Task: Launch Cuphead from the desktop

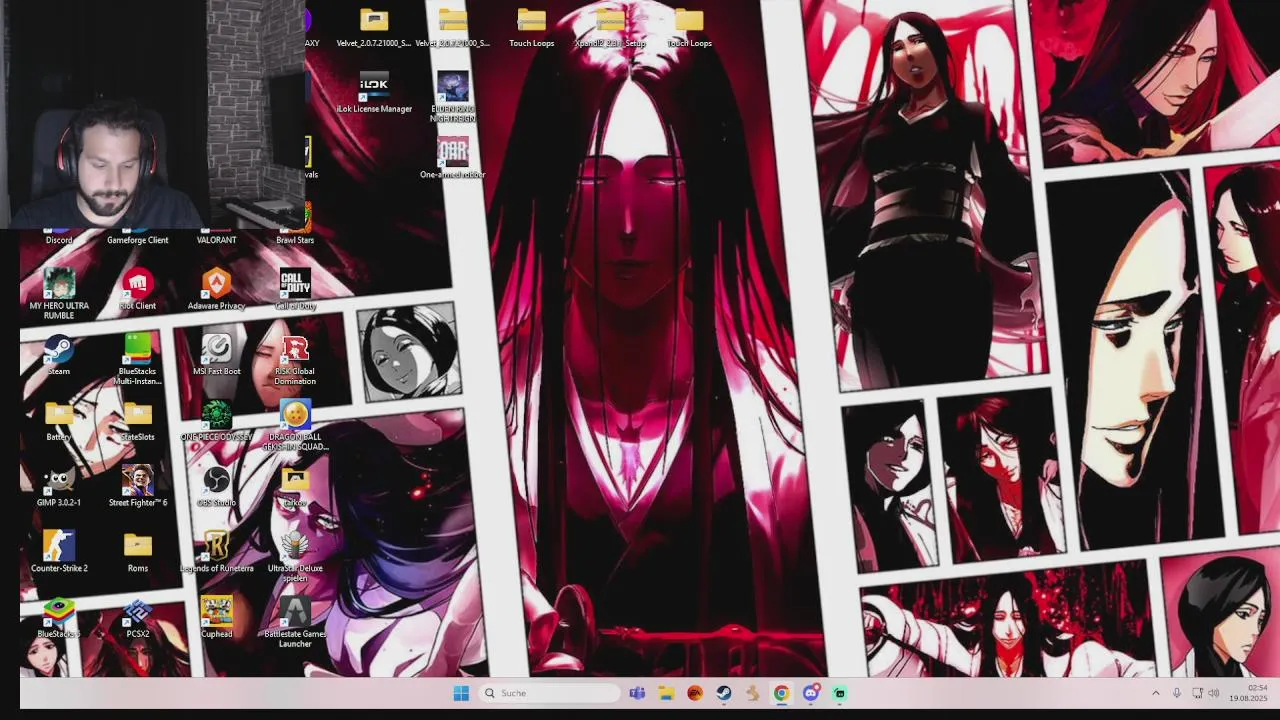Action: (216, 617)
